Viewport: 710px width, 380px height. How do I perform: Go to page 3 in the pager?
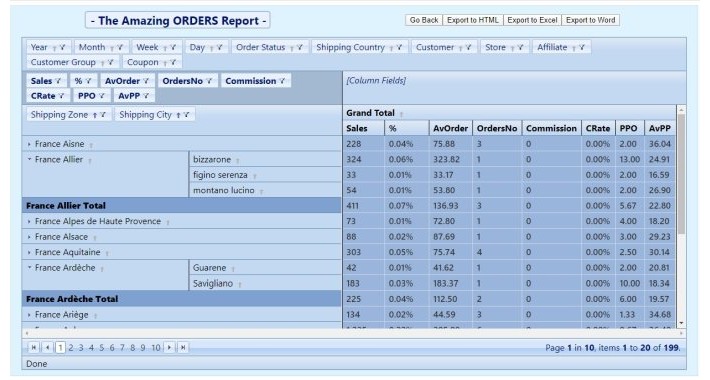click(x=81, y=348)
